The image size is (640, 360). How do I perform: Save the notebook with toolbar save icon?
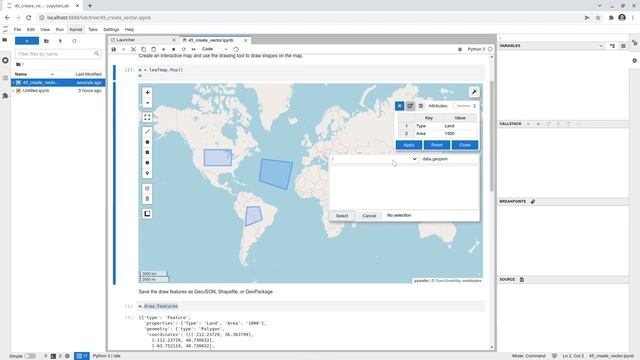pyautogui.click(x=114, y=49)
